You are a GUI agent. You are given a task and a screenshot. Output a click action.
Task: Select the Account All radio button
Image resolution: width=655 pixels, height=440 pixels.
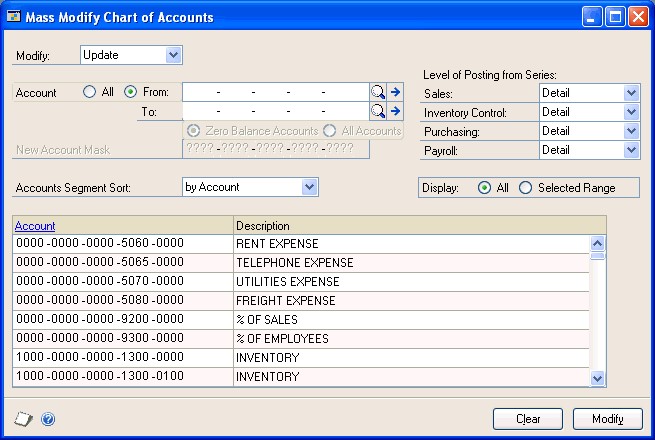[89, 92]
